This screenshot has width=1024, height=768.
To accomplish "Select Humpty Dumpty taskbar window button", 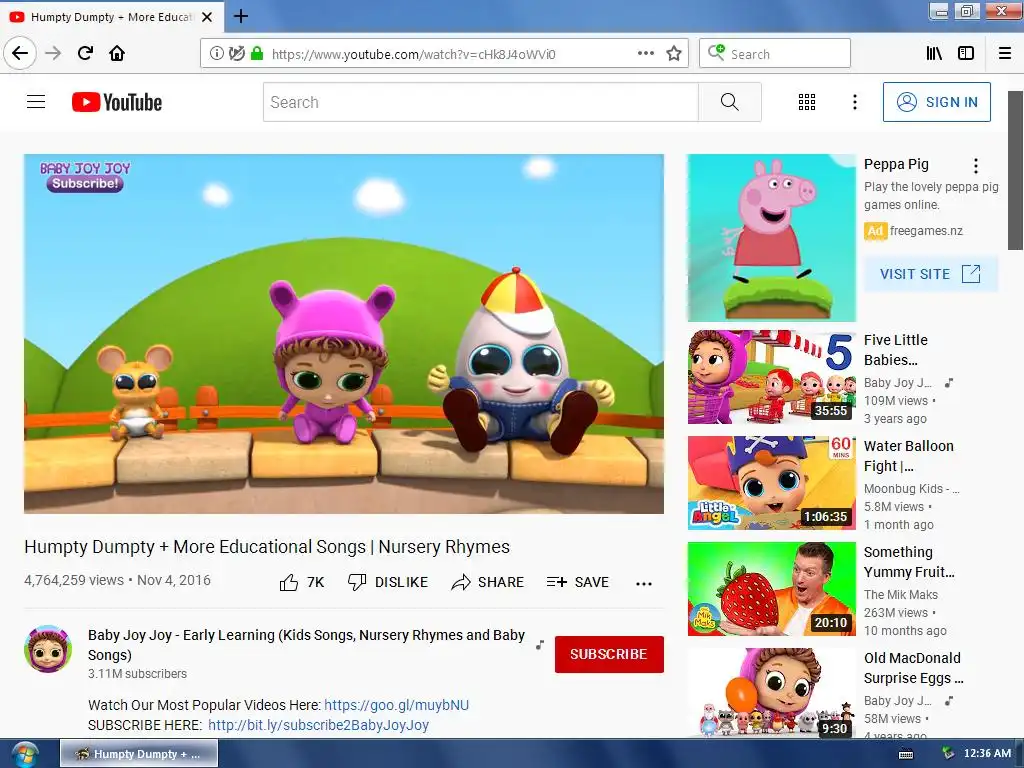I will click(139, 754).
